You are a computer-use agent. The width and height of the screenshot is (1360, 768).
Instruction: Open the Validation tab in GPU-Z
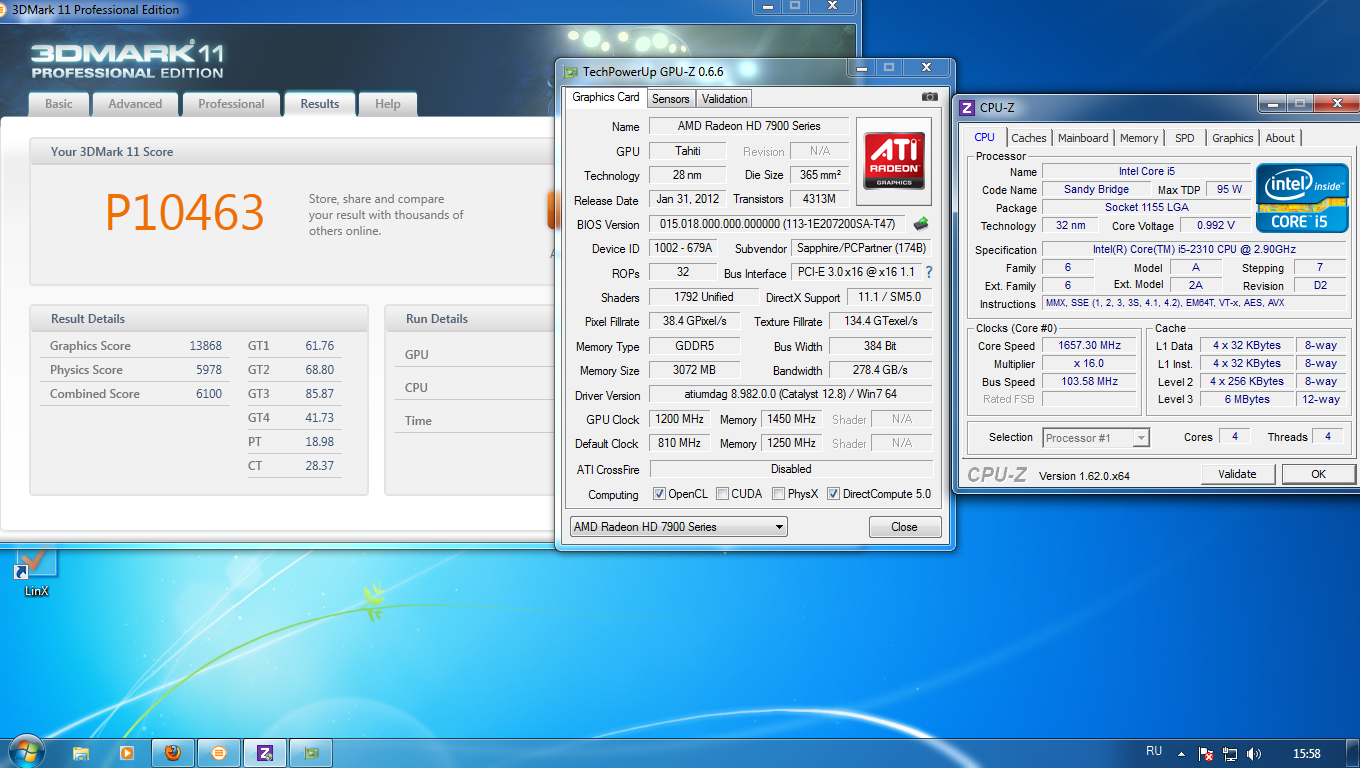click(x=724, y=99)
